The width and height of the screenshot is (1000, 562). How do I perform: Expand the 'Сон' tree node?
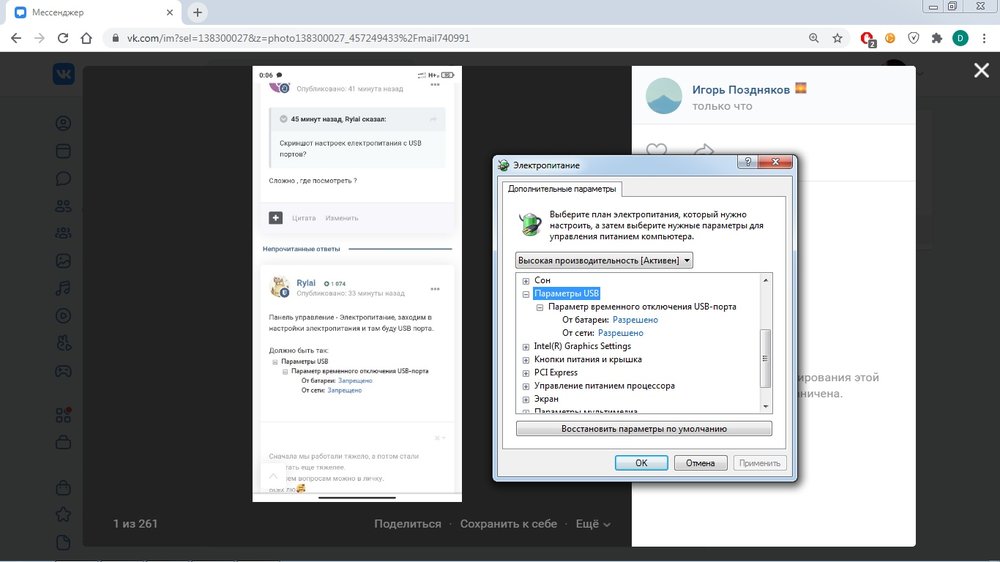[x=526, y=281]
